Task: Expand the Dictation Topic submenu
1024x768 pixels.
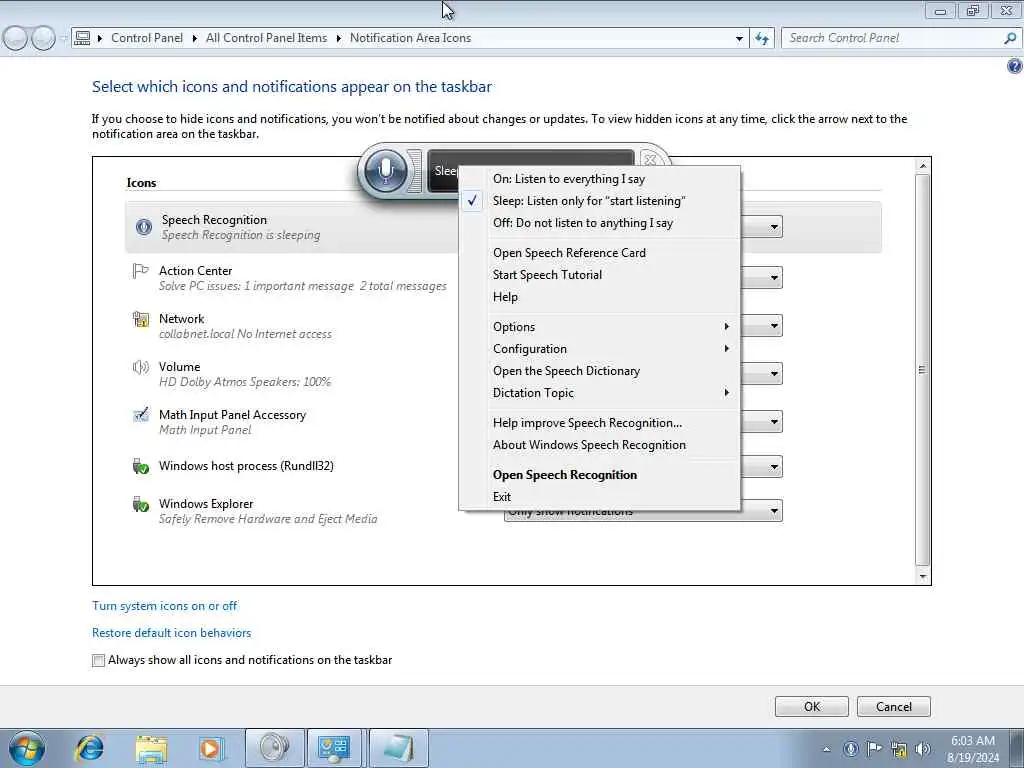Action: pyautogui.click(x=600, y=392)
